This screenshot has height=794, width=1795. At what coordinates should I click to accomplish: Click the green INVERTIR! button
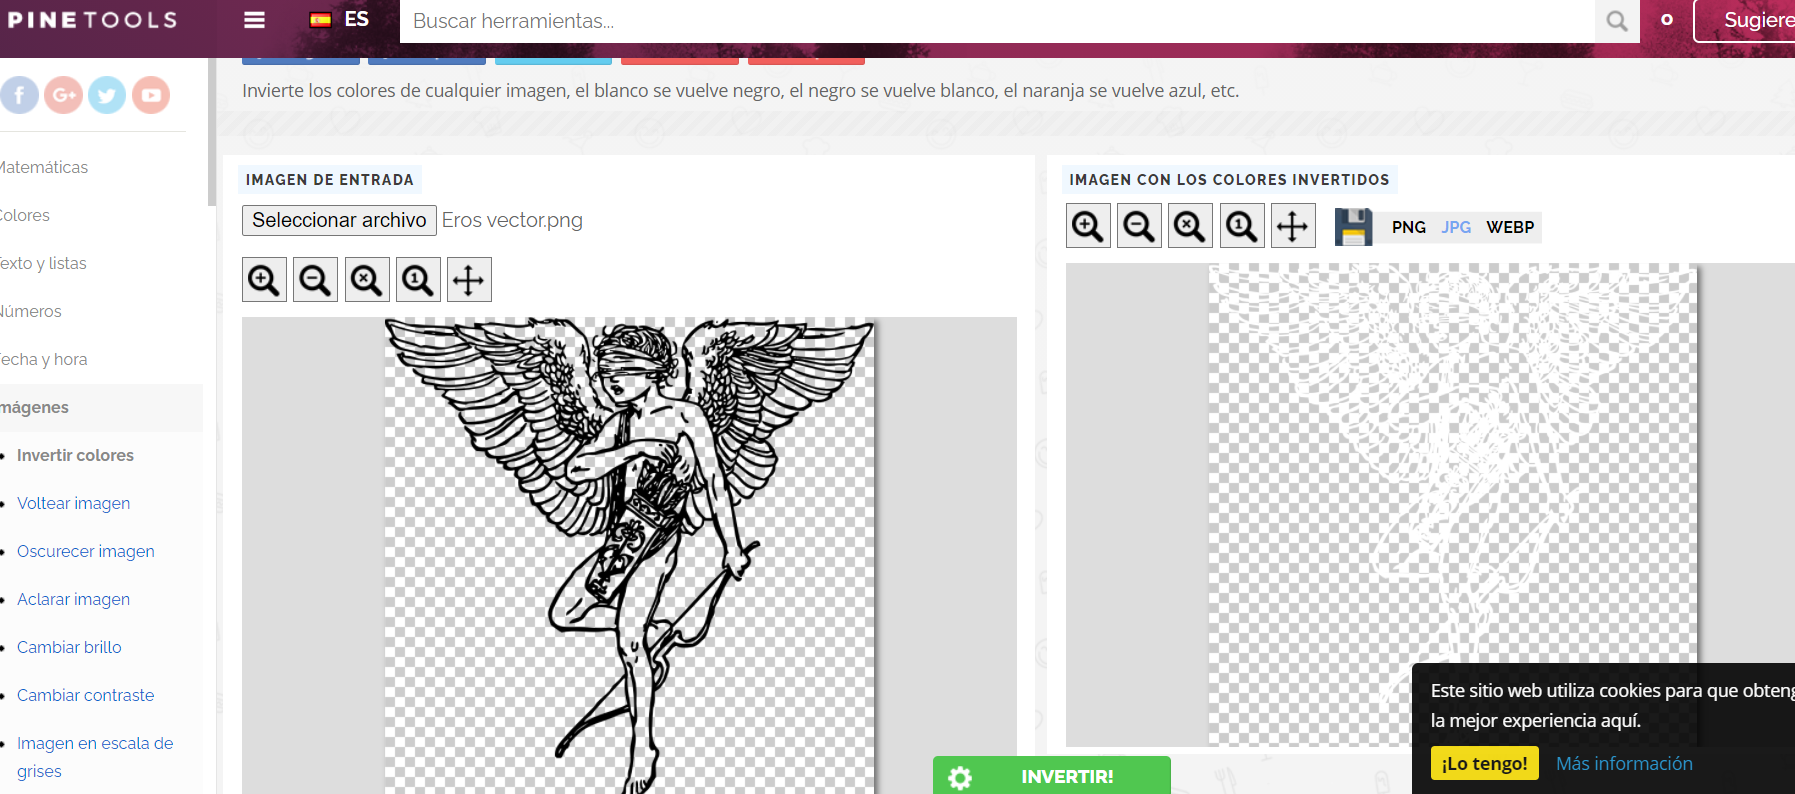[1052, 776]
